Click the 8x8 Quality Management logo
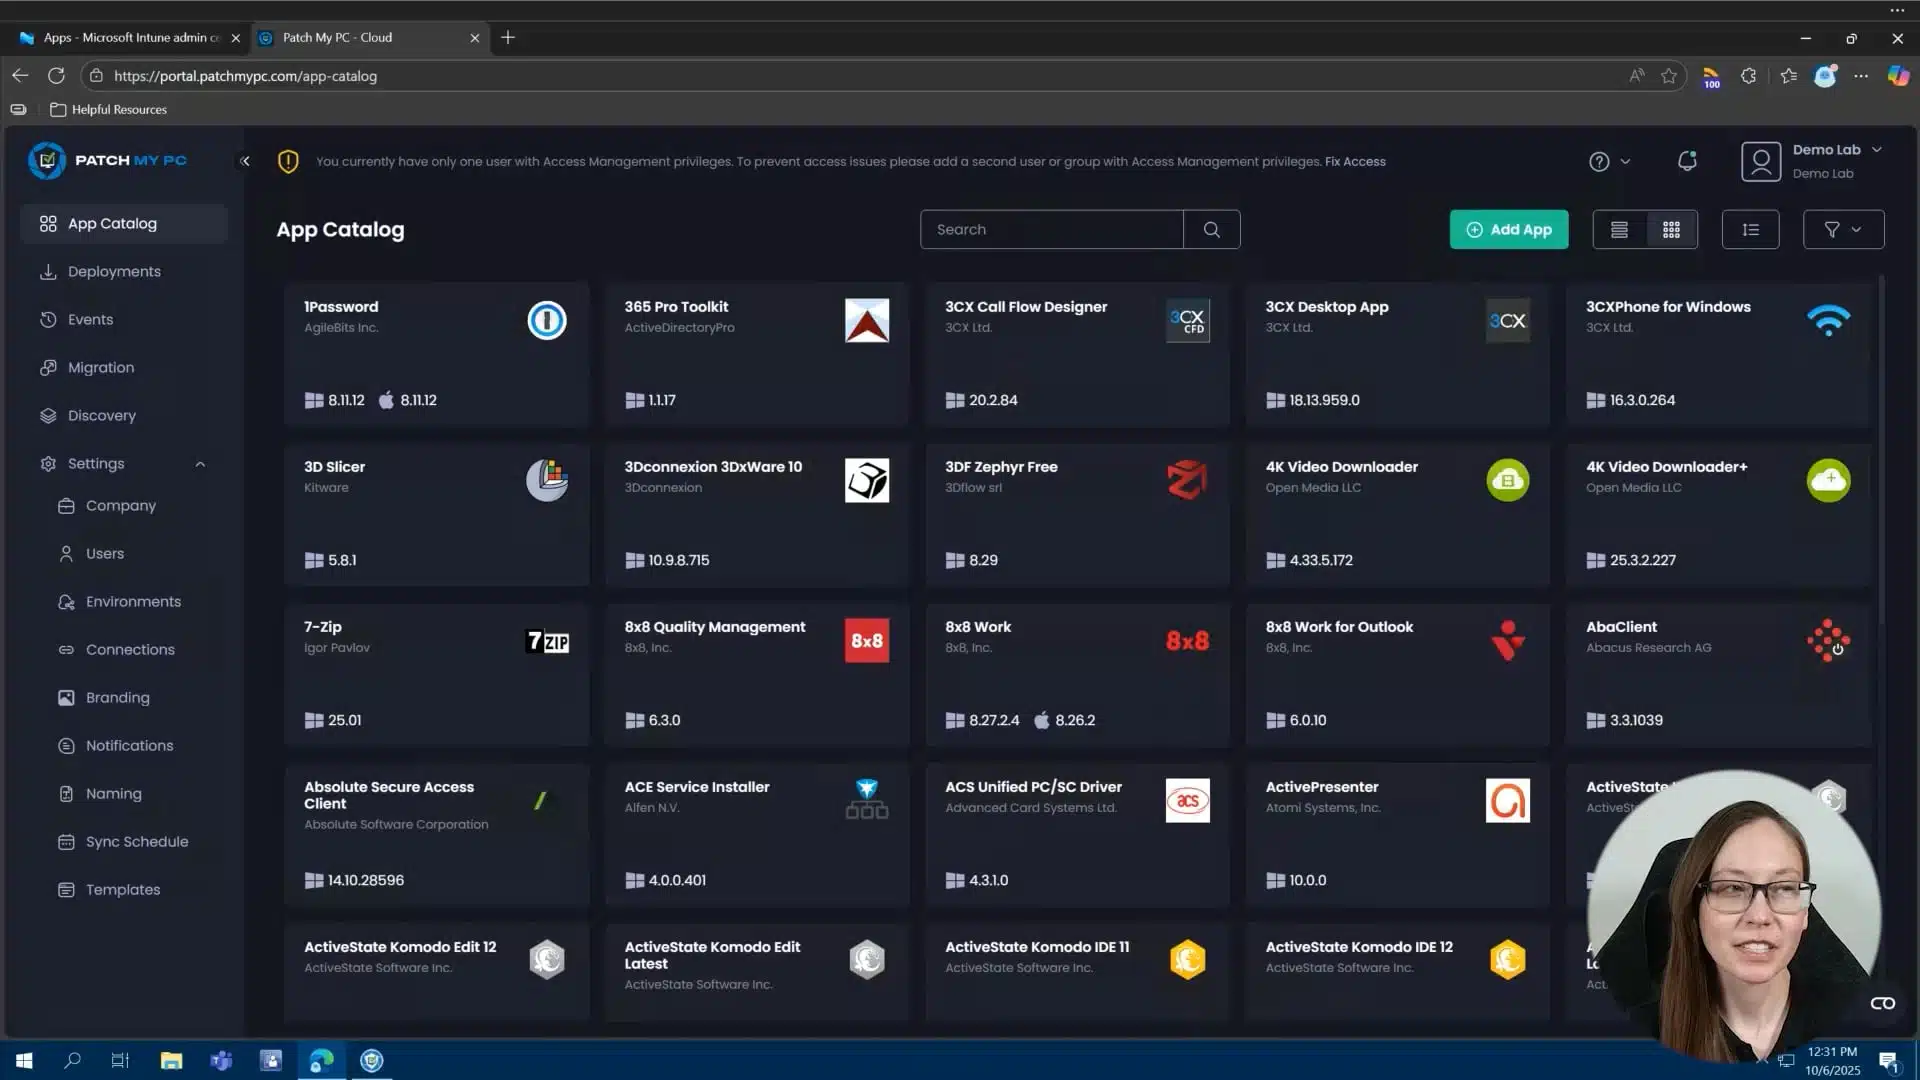The image size is (1920, 1080). point(867,641)
